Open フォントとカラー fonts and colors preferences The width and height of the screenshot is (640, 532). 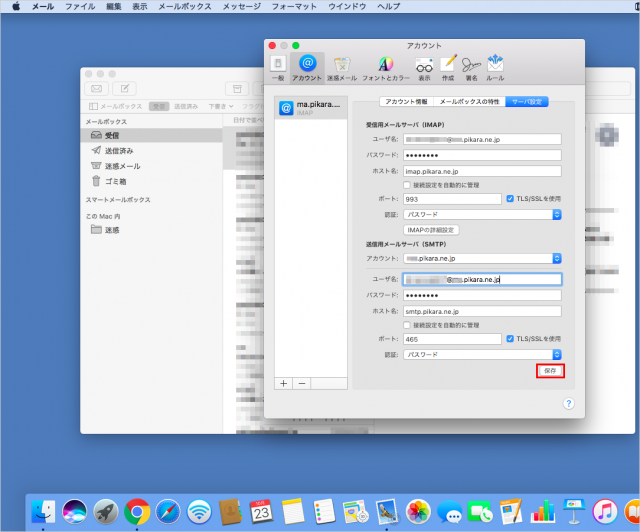384,66
